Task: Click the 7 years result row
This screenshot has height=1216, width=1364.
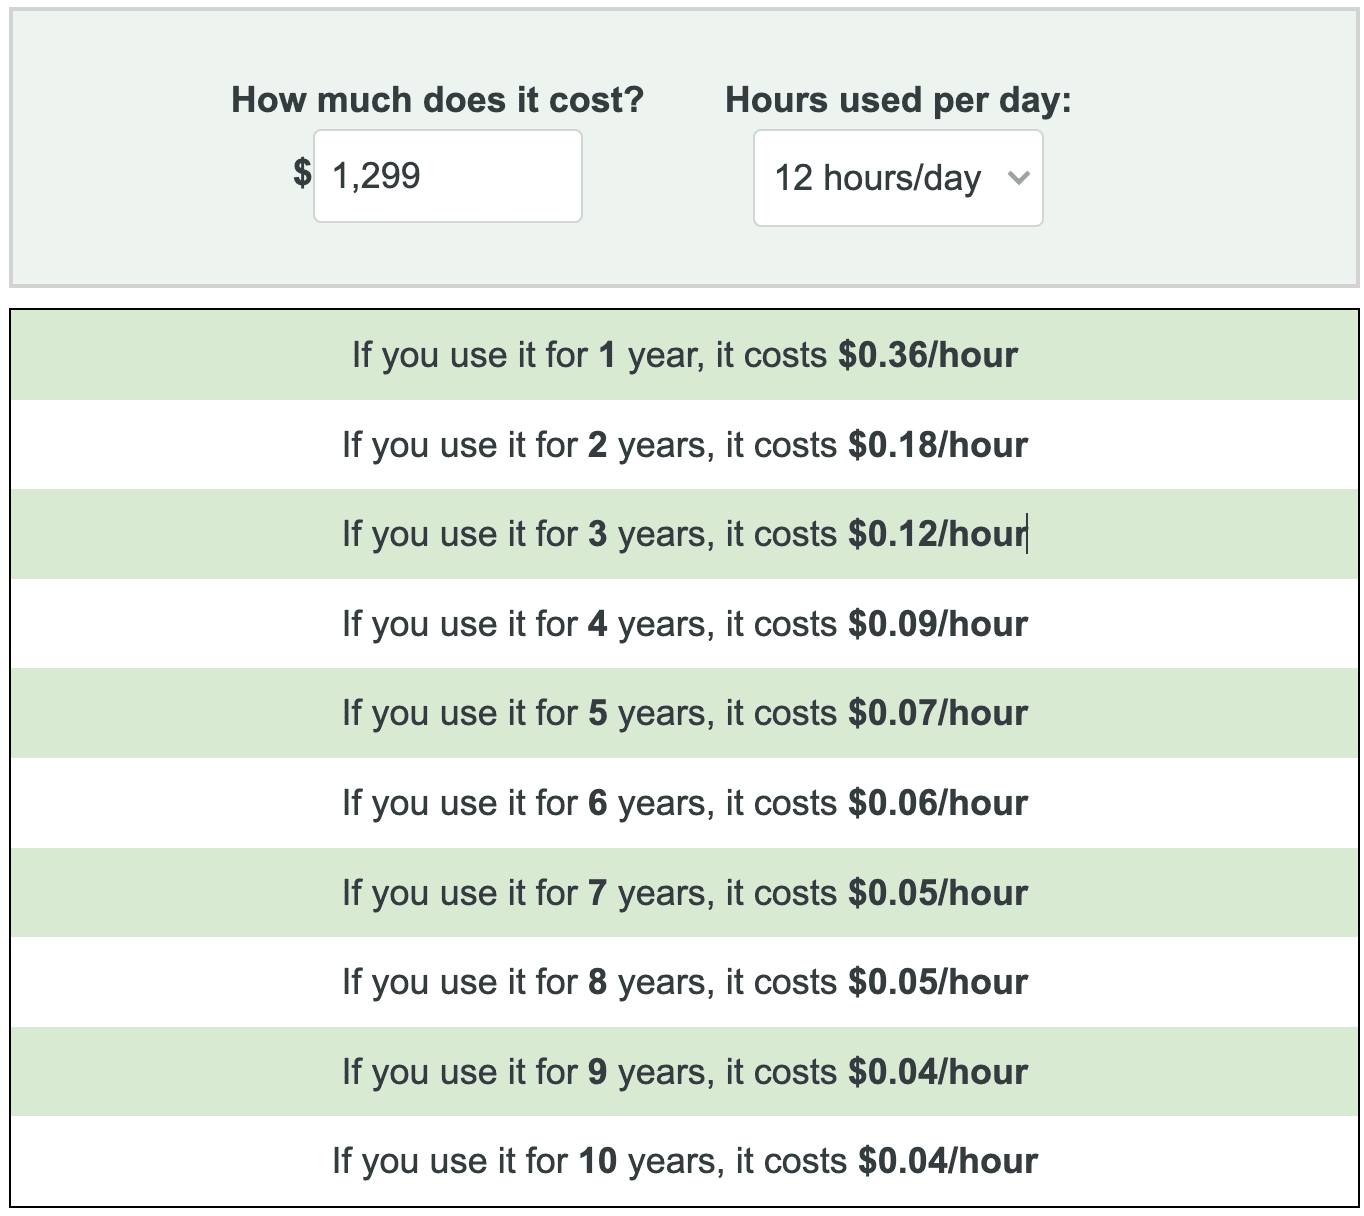Action: [x=684, y=892]
